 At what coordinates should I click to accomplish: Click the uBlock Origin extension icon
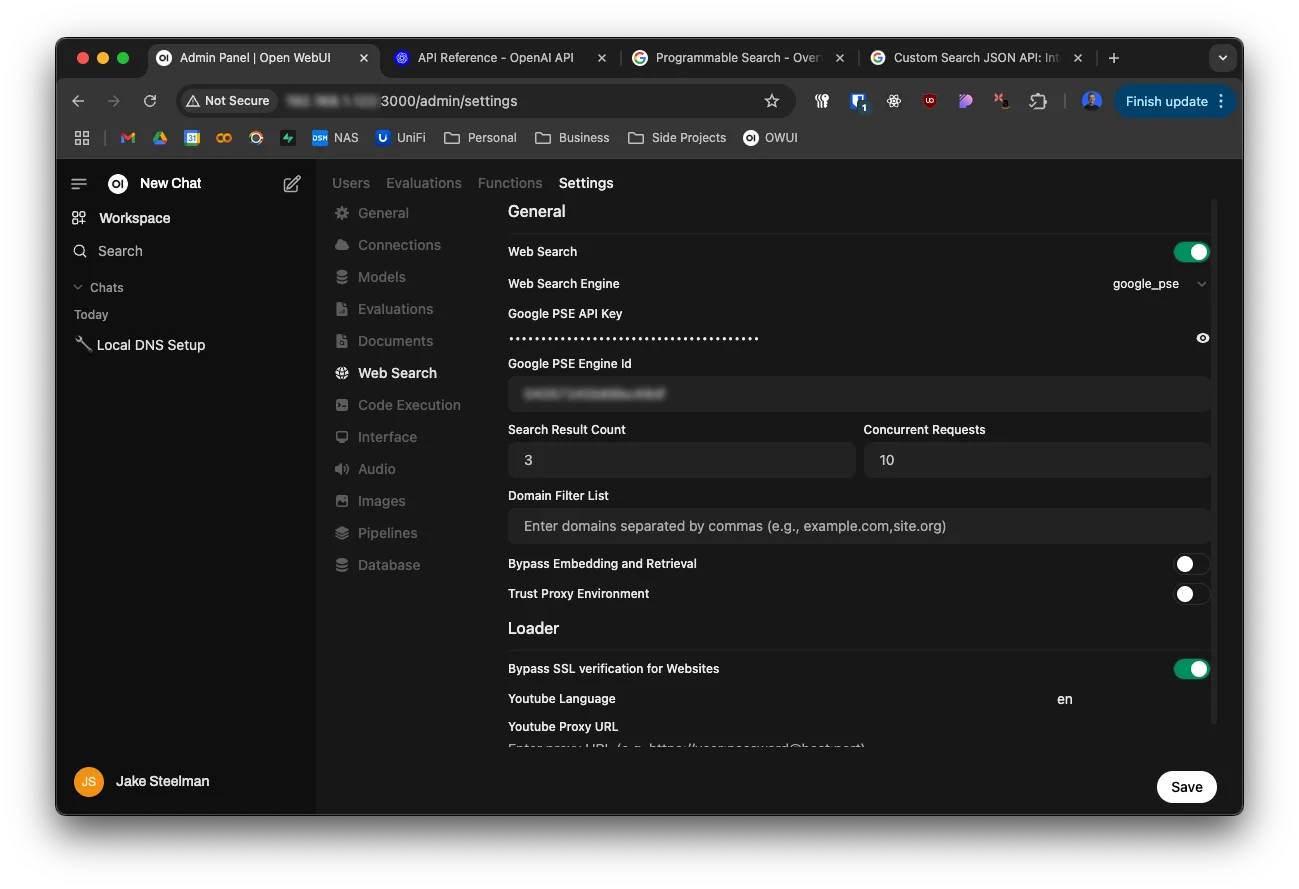930,101
